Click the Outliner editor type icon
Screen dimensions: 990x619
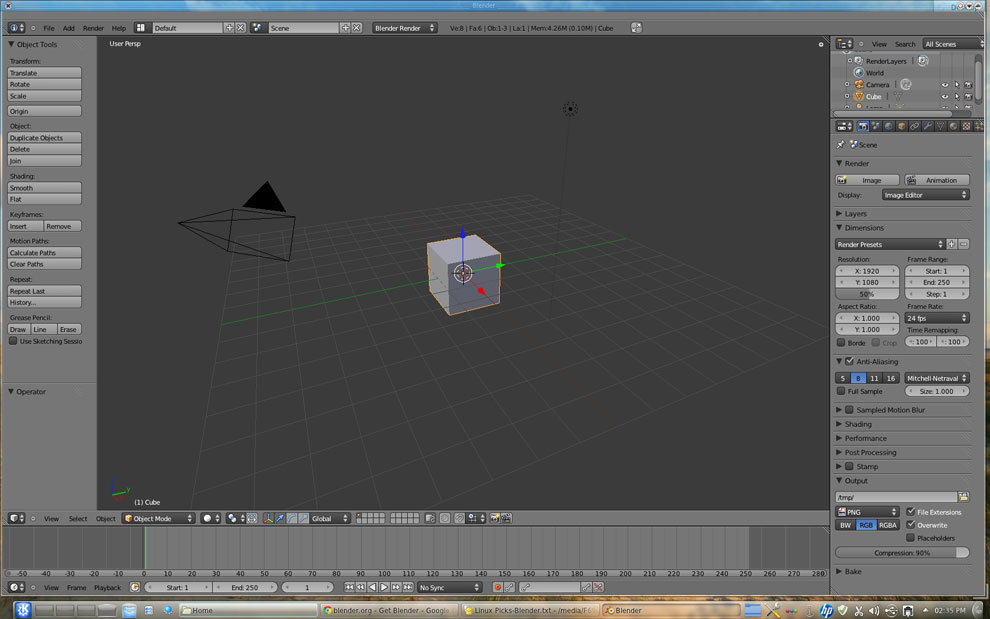844,44
